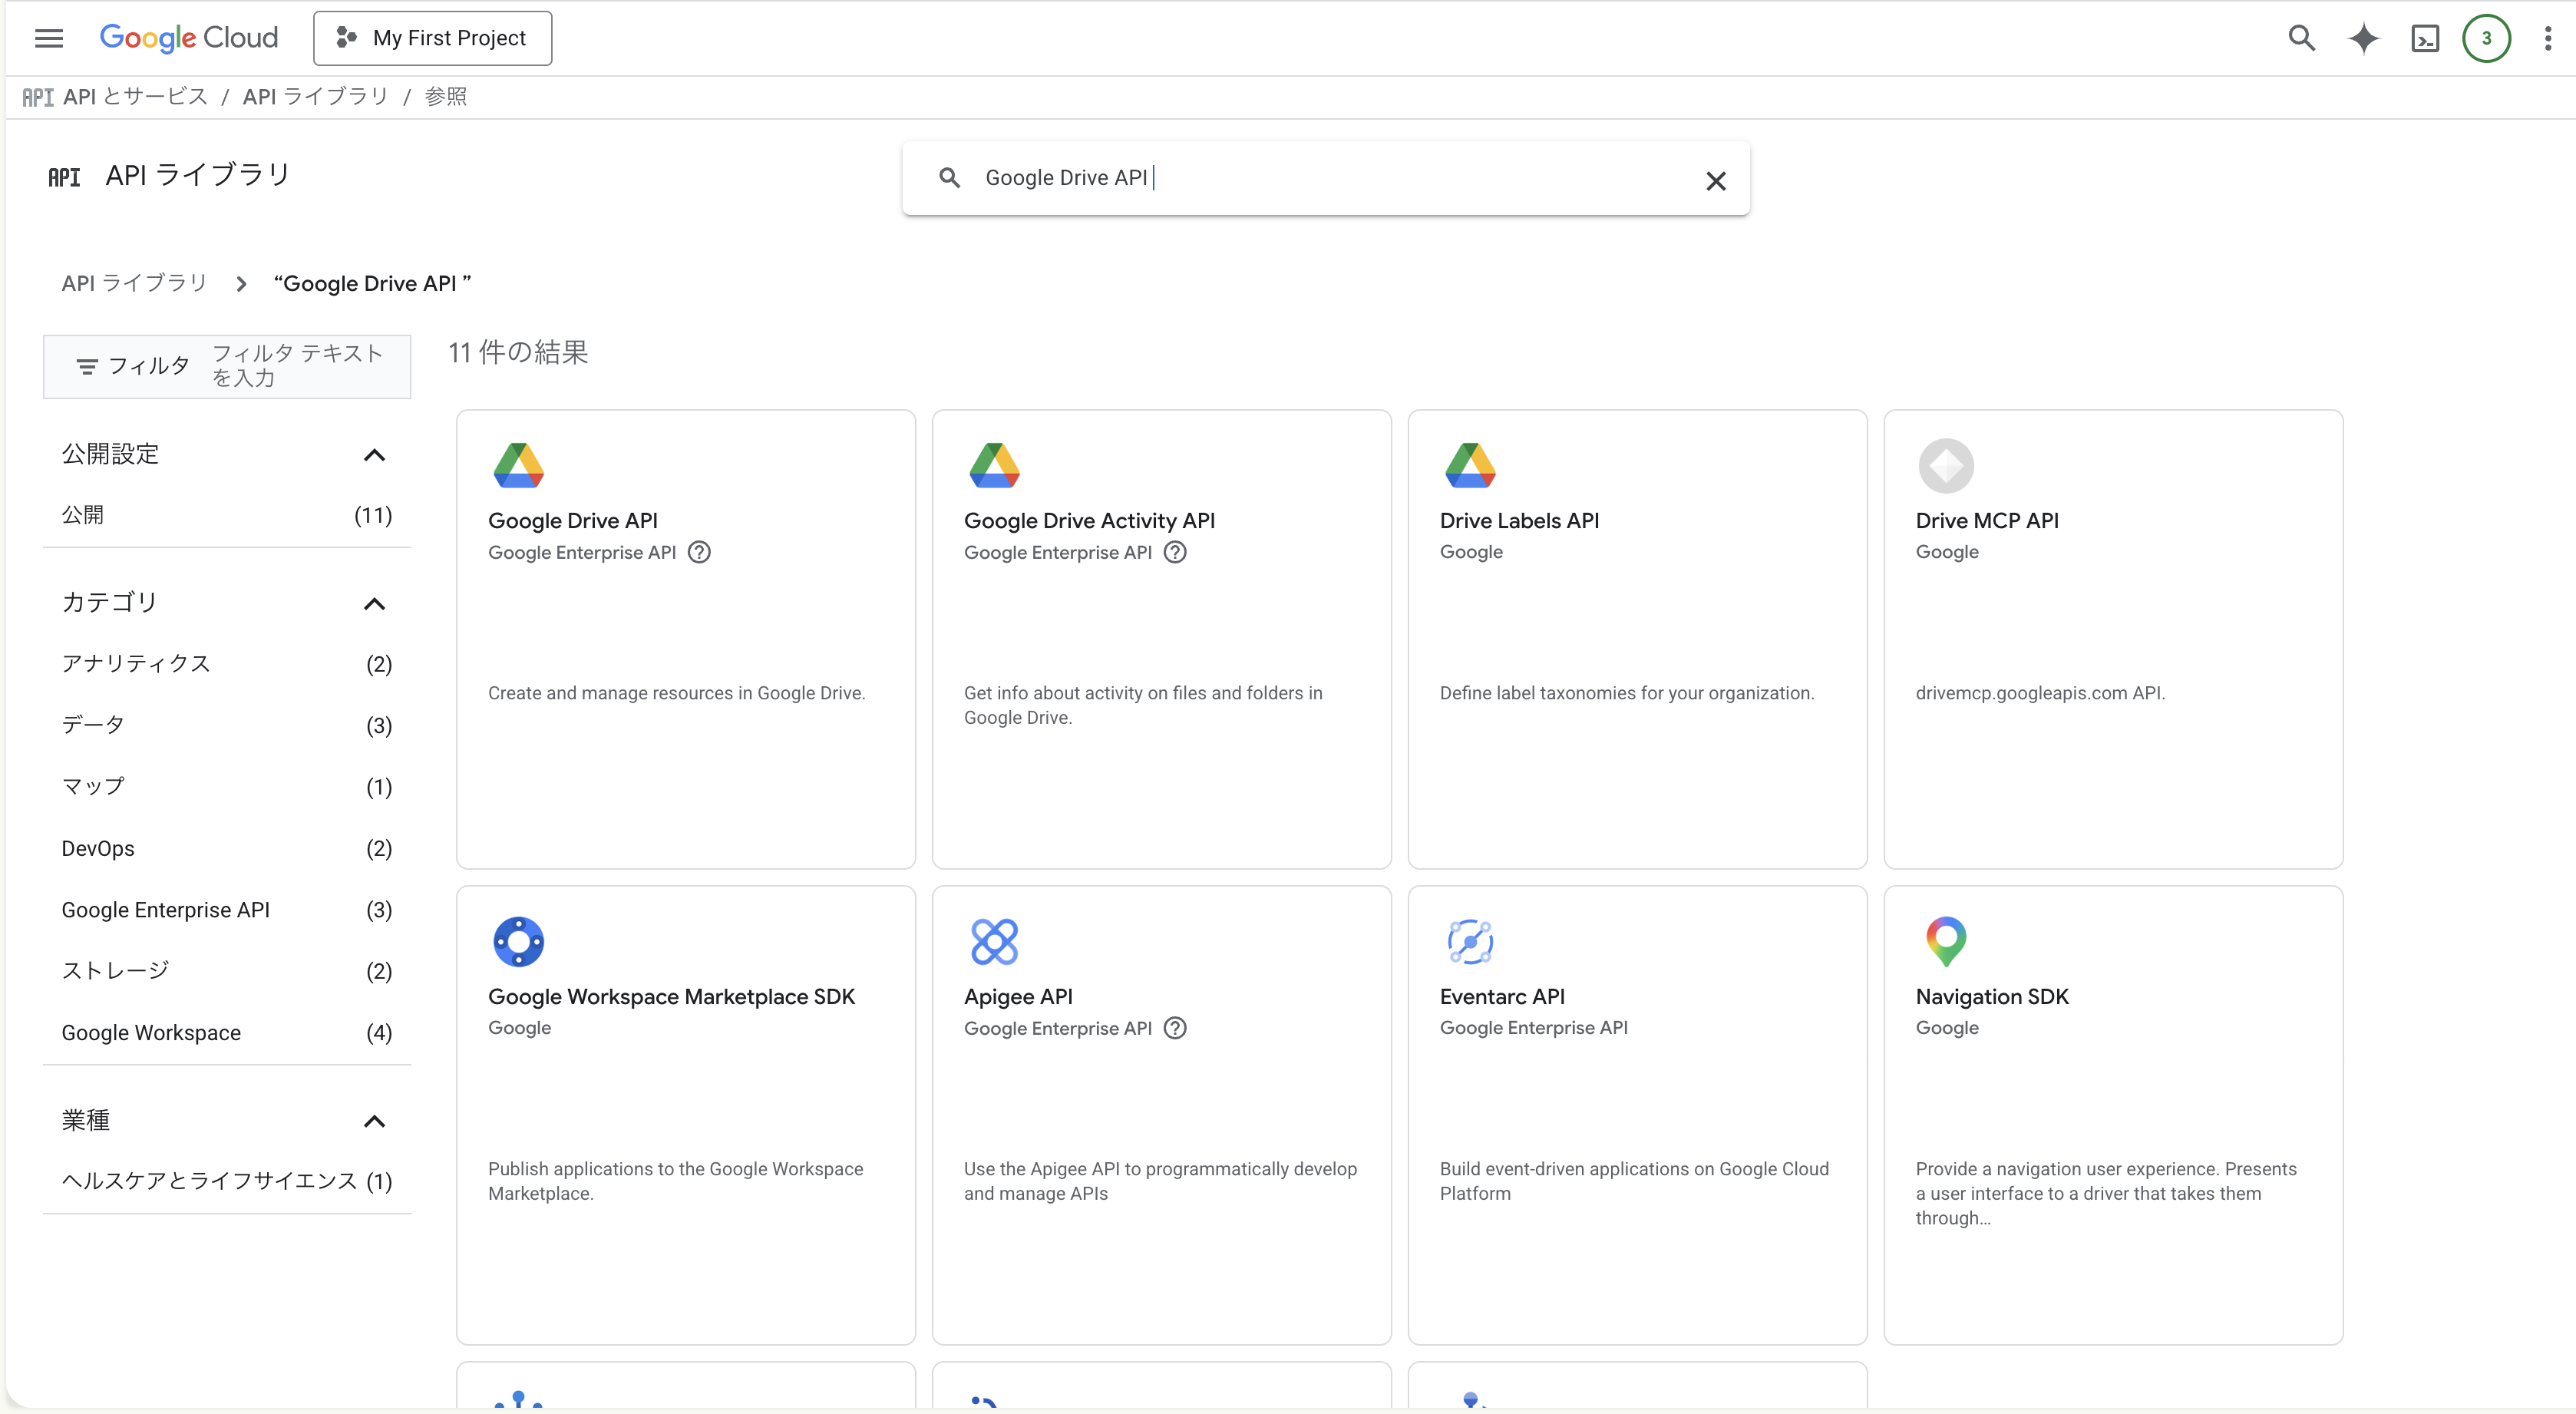This screenshot has height=1414, width=2576.
Task: Filter by ストレージ category
Action: point(227,971)
